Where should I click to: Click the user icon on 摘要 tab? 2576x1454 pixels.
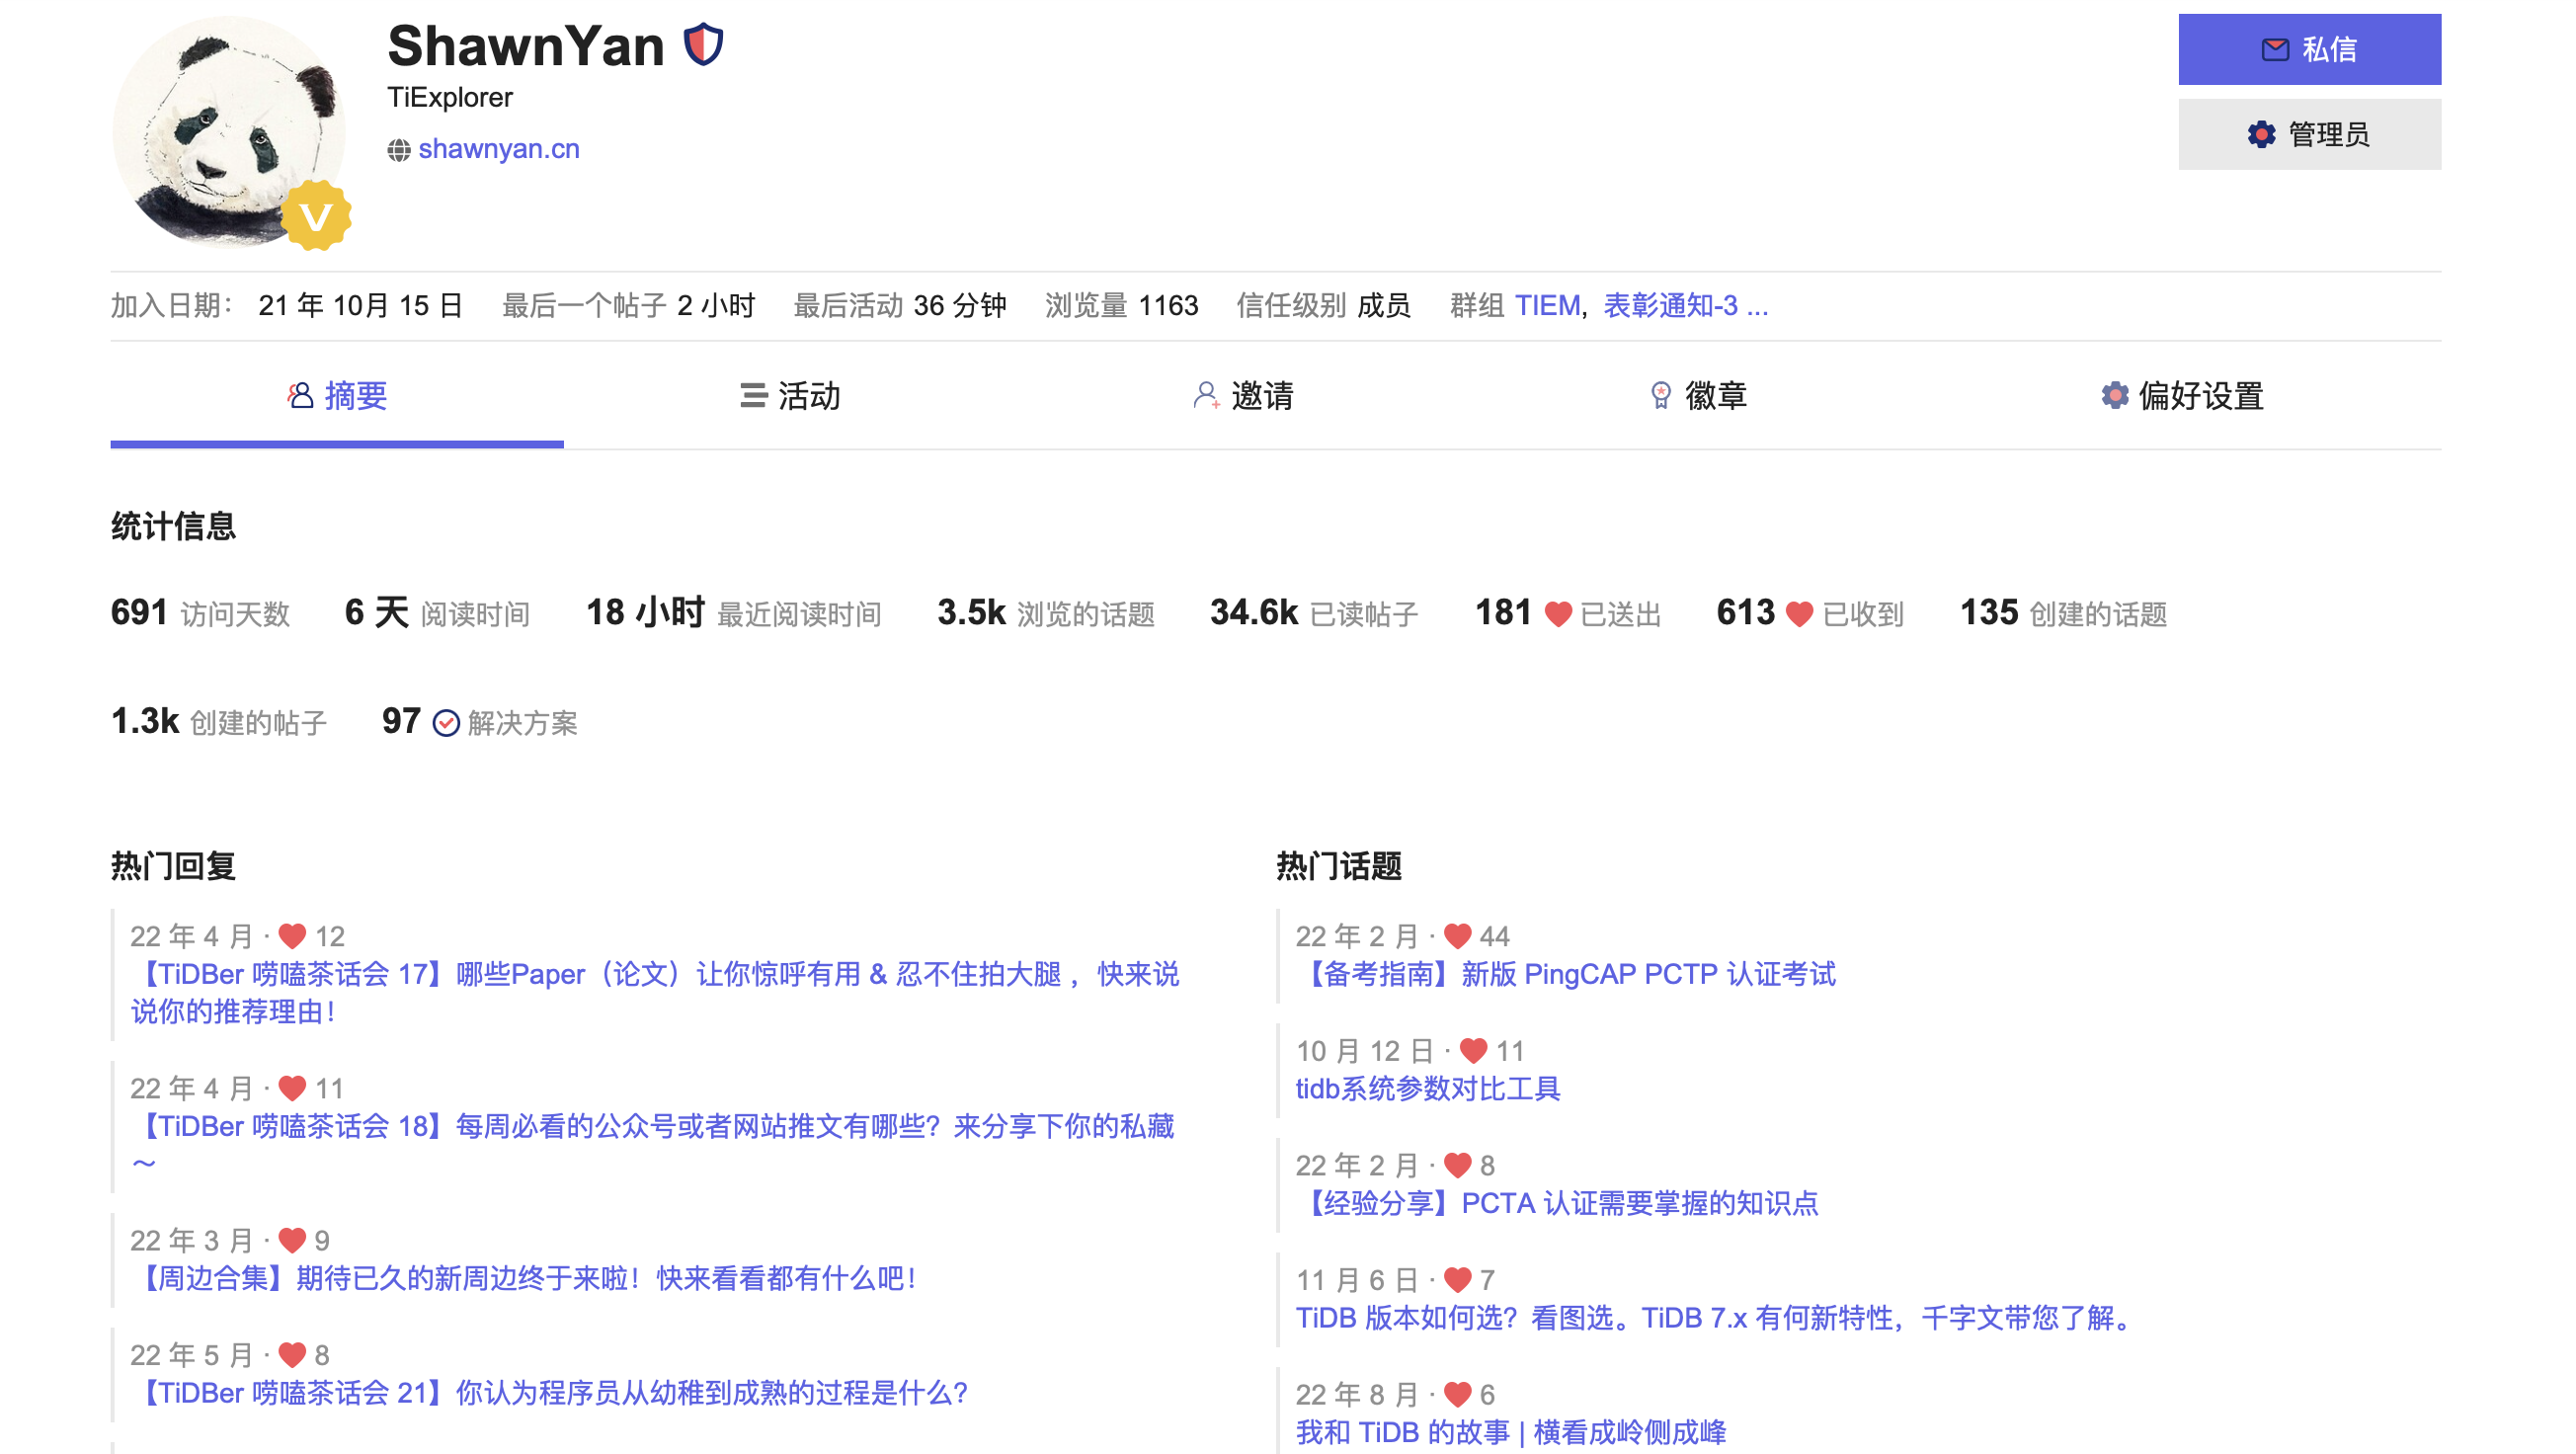(300, 395)
